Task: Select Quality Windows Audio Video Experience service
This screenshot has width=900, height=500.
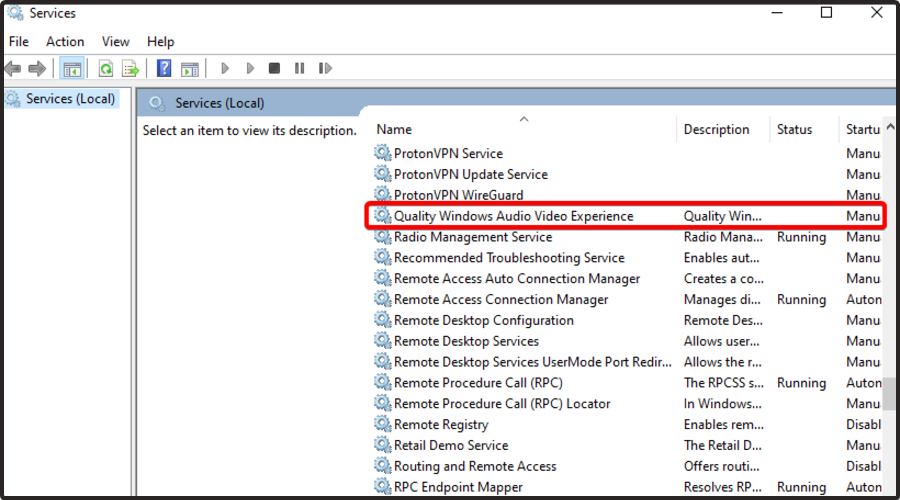Action: tap(626, 216)
